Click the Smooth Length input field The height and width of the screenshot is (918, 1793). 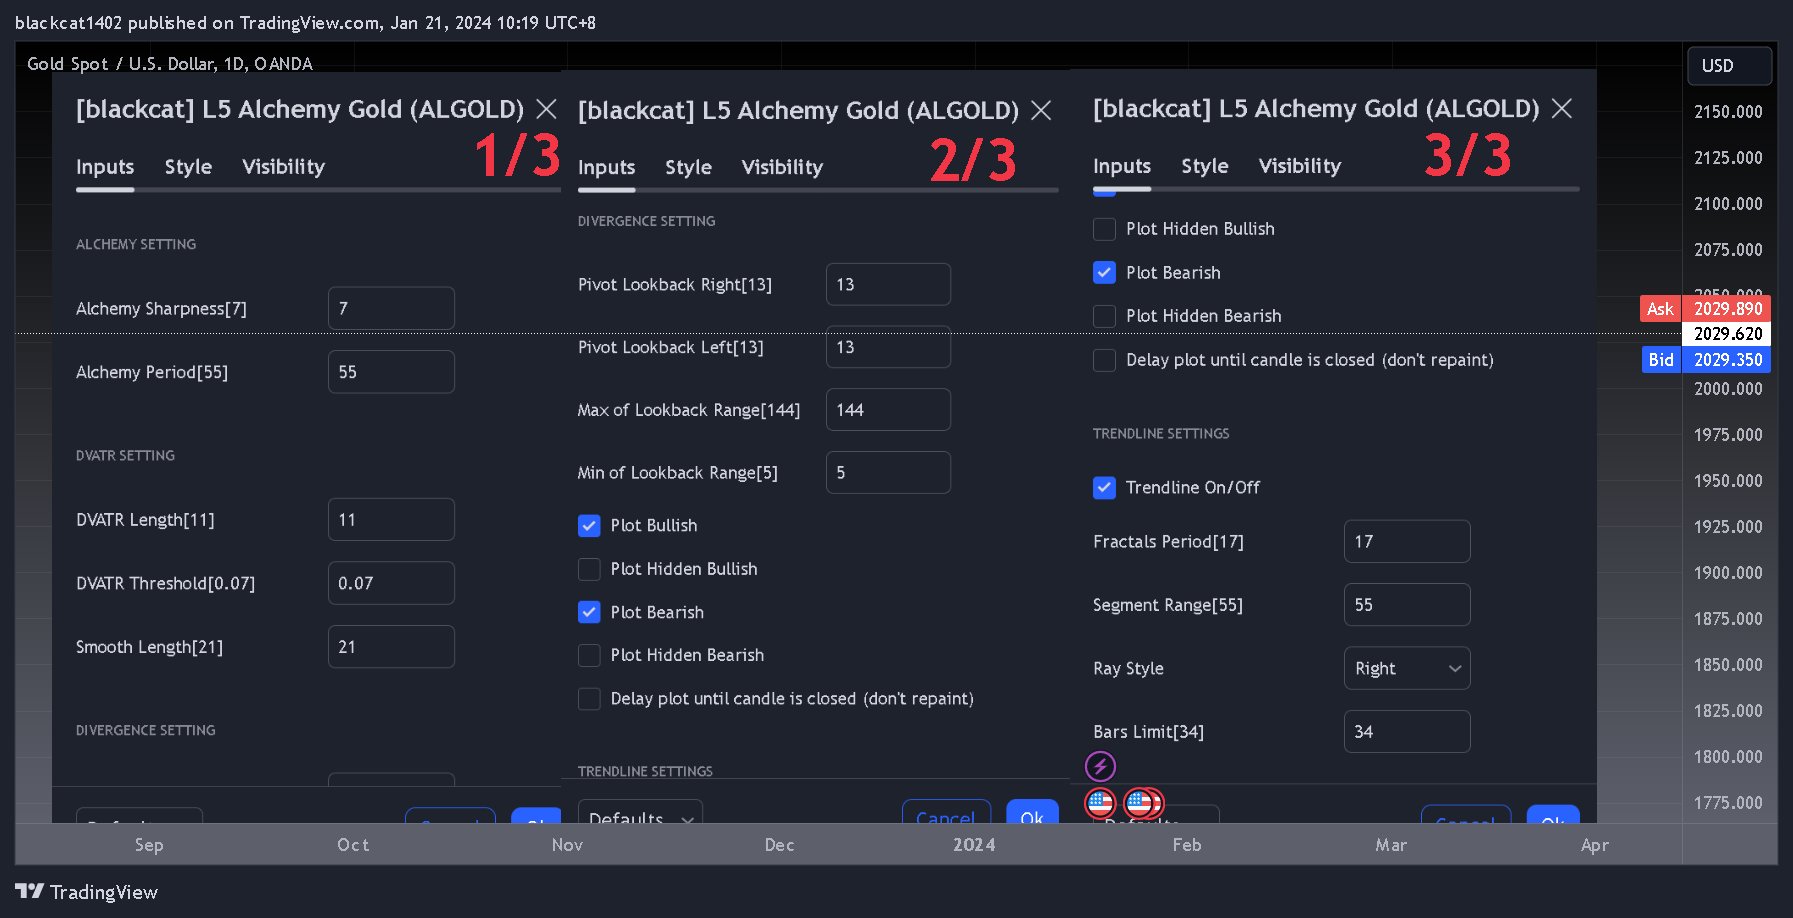(x=391, y=647)
